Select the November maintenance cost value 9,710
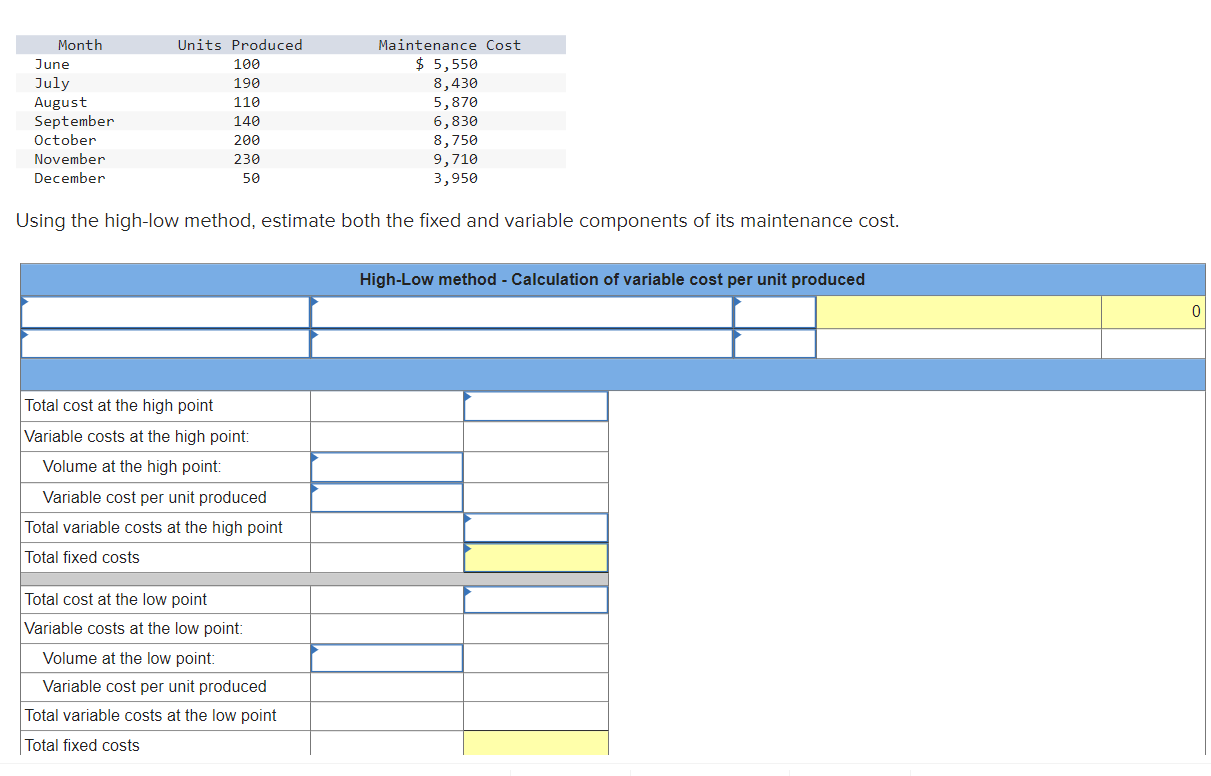Screen dimensions: 1211x776 455,158
